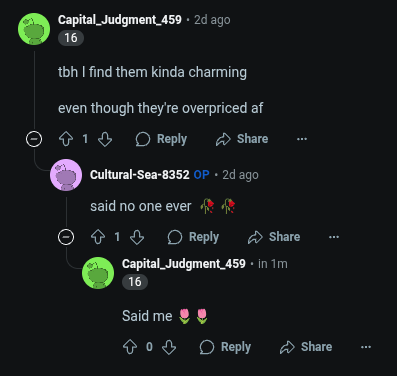This screenshot has width=397, height=376.
Task: Upvote the "Said me" comment
Action: [130, 347]
